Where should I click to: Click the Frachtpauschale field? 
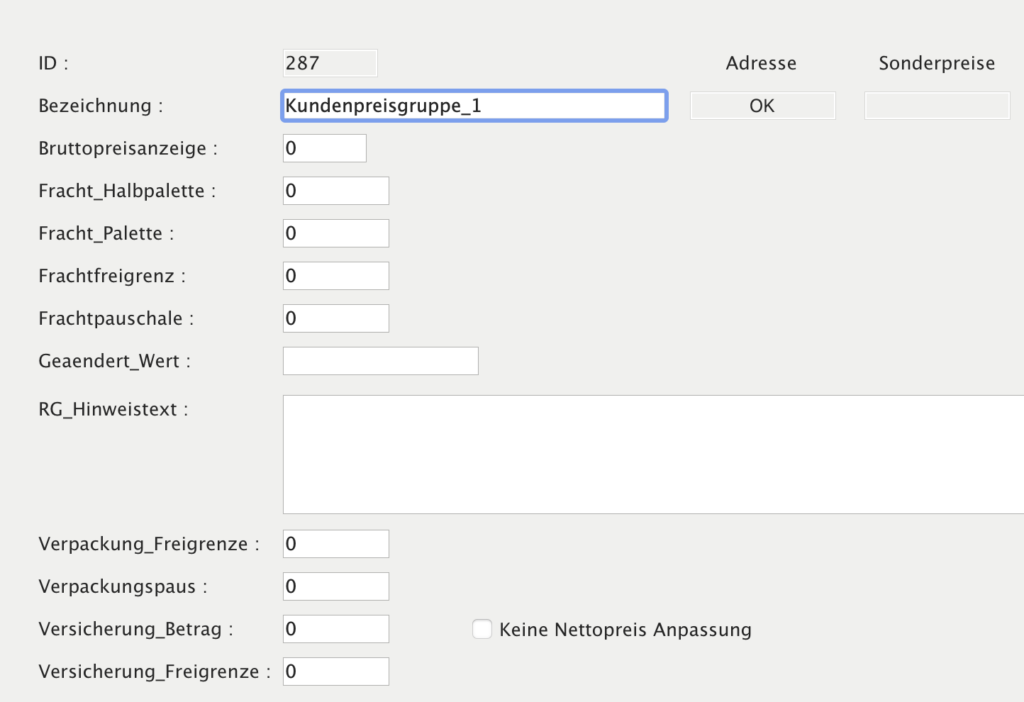pyautogui.click(x=336, y=318)
